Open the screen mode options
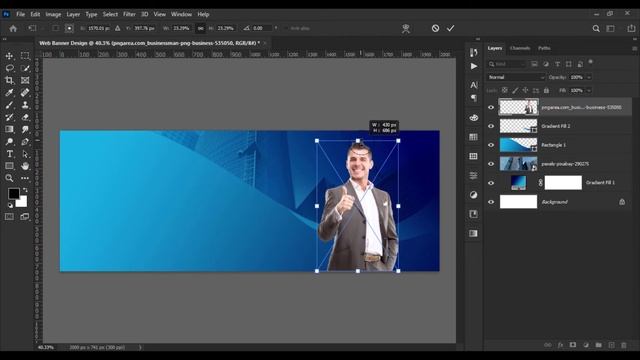Screen dimensions: 640x360 [25, 216]
